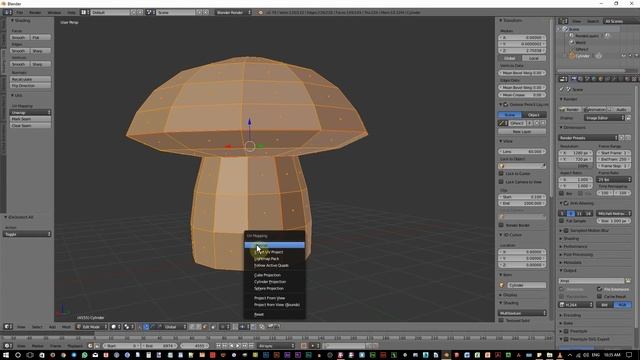The height and width of the screenshot is (360, 640).
Task: Select RGB color output mode
Action: coord(622,305)
